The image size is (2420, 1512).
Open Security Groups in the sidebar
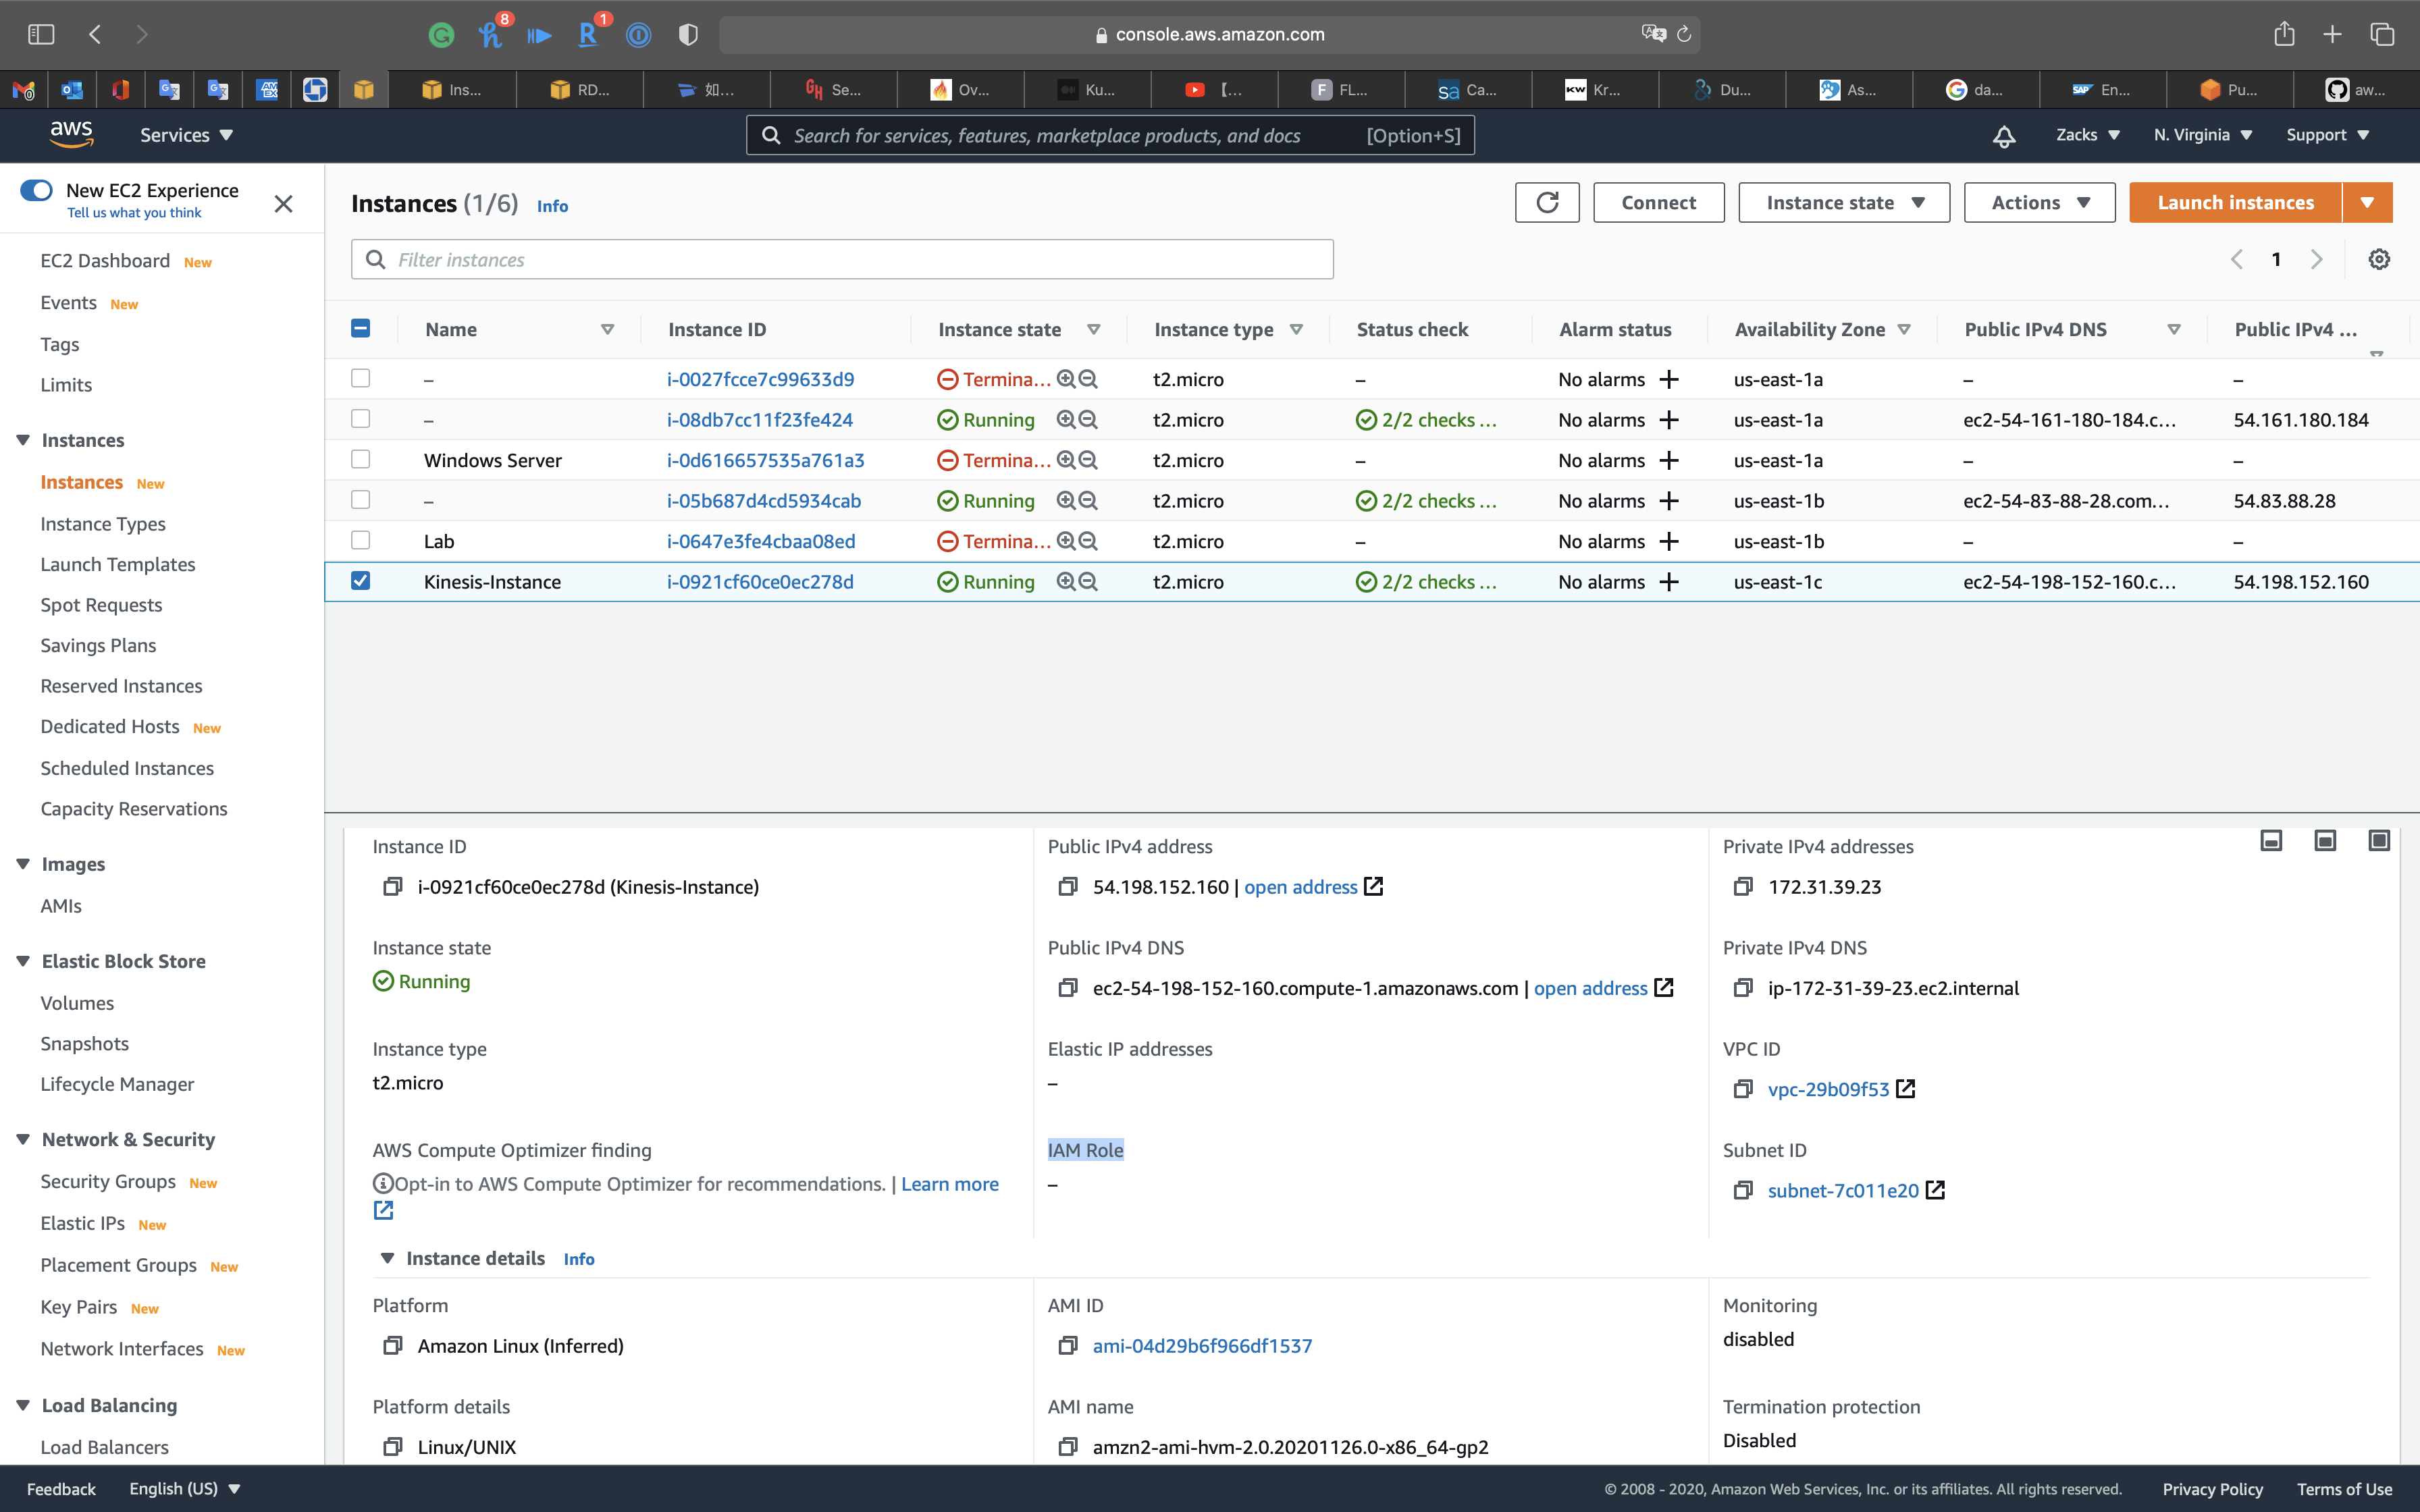(108, 1182)
